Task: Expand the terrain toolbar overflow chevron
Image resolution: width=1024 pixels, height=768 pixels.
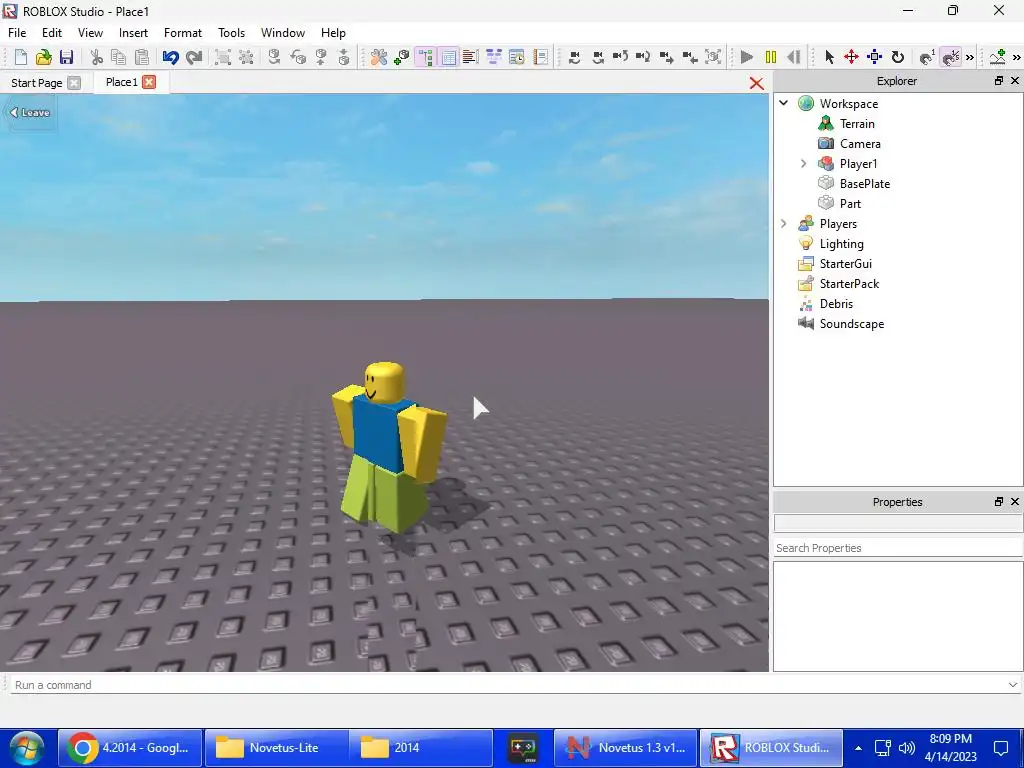Action: (1017, 57)
